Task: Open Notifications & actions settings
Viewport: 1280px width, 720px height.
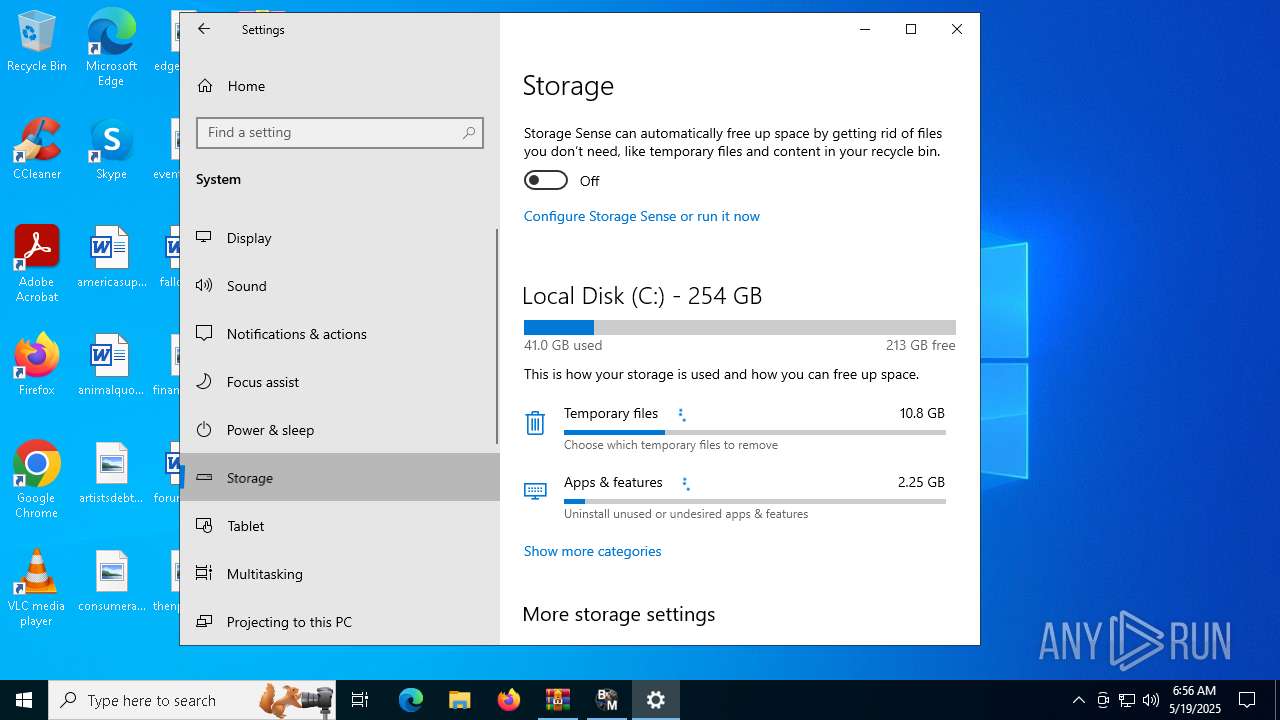Action: 340,334
